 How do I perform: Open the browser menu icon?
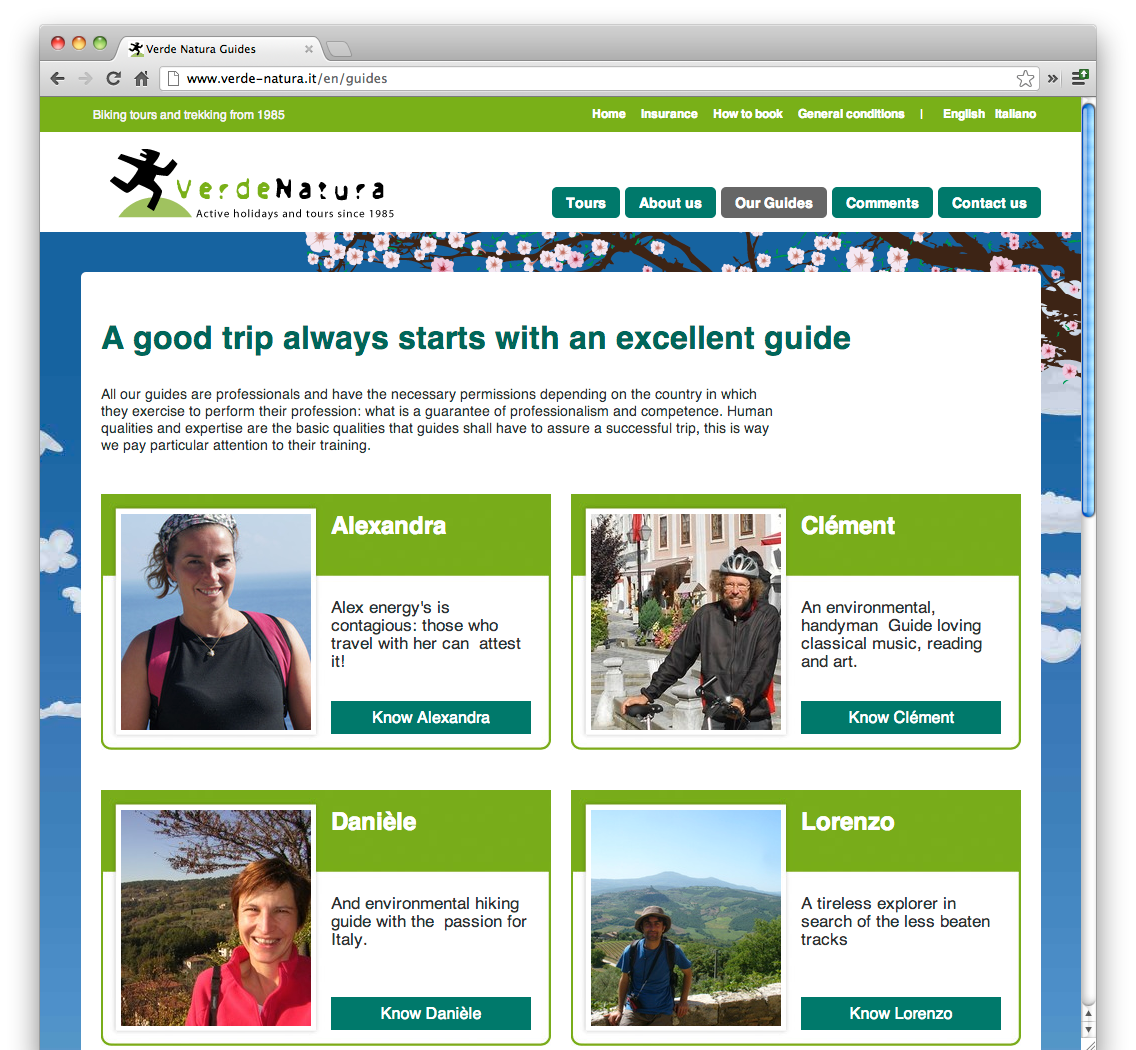click(x=1079, y=78)
